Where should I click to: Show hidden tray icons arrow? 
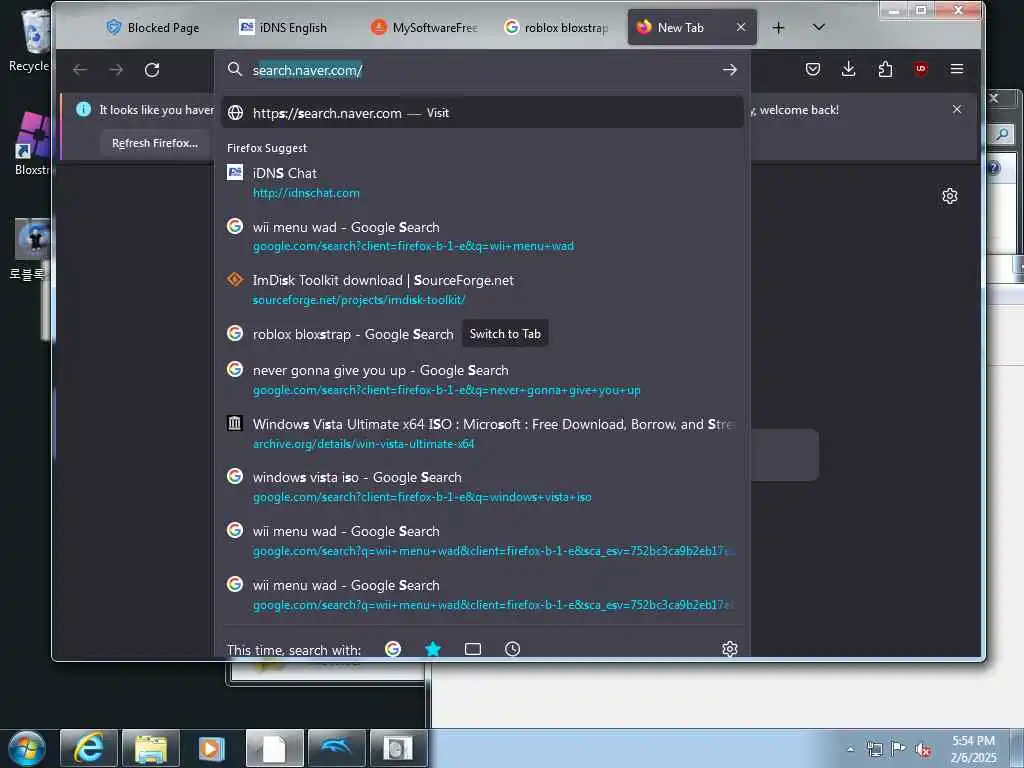pos(850,749)
